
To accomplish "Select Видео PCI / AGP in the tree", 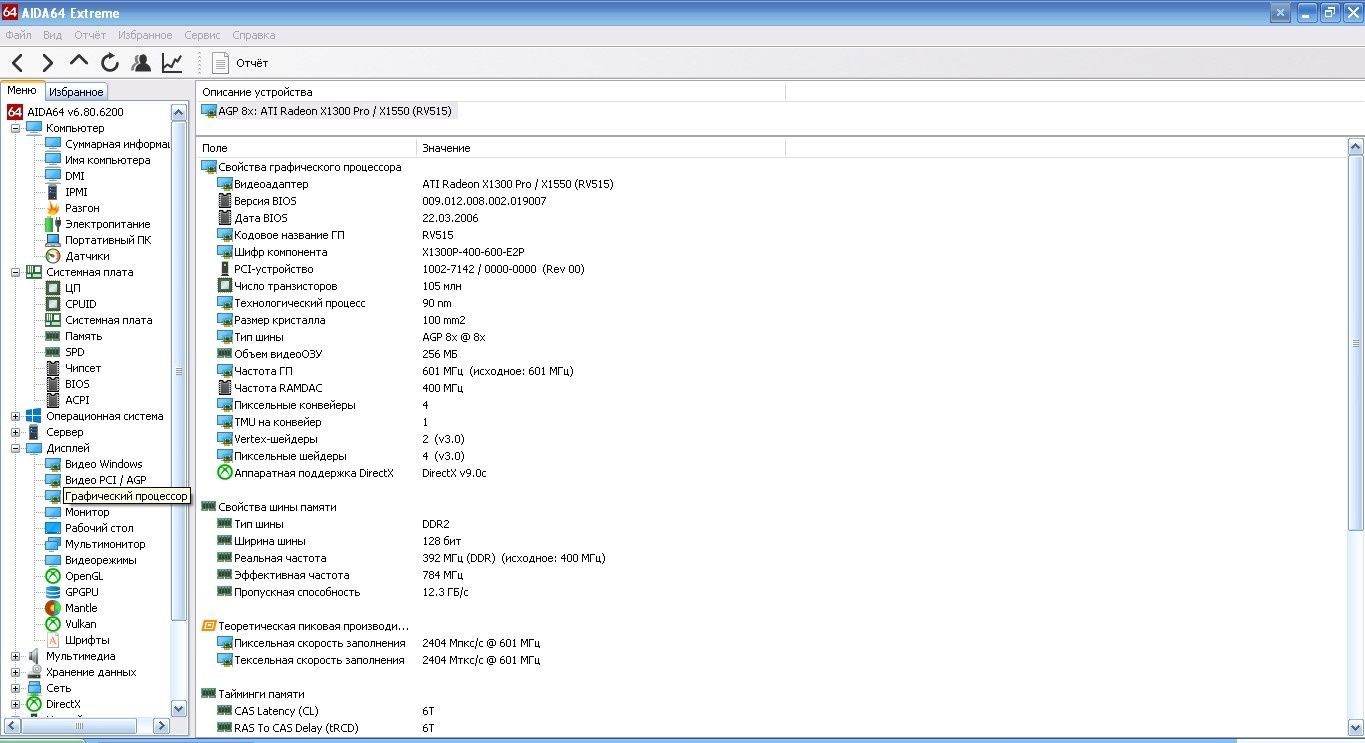I will [x=106, y=480].
